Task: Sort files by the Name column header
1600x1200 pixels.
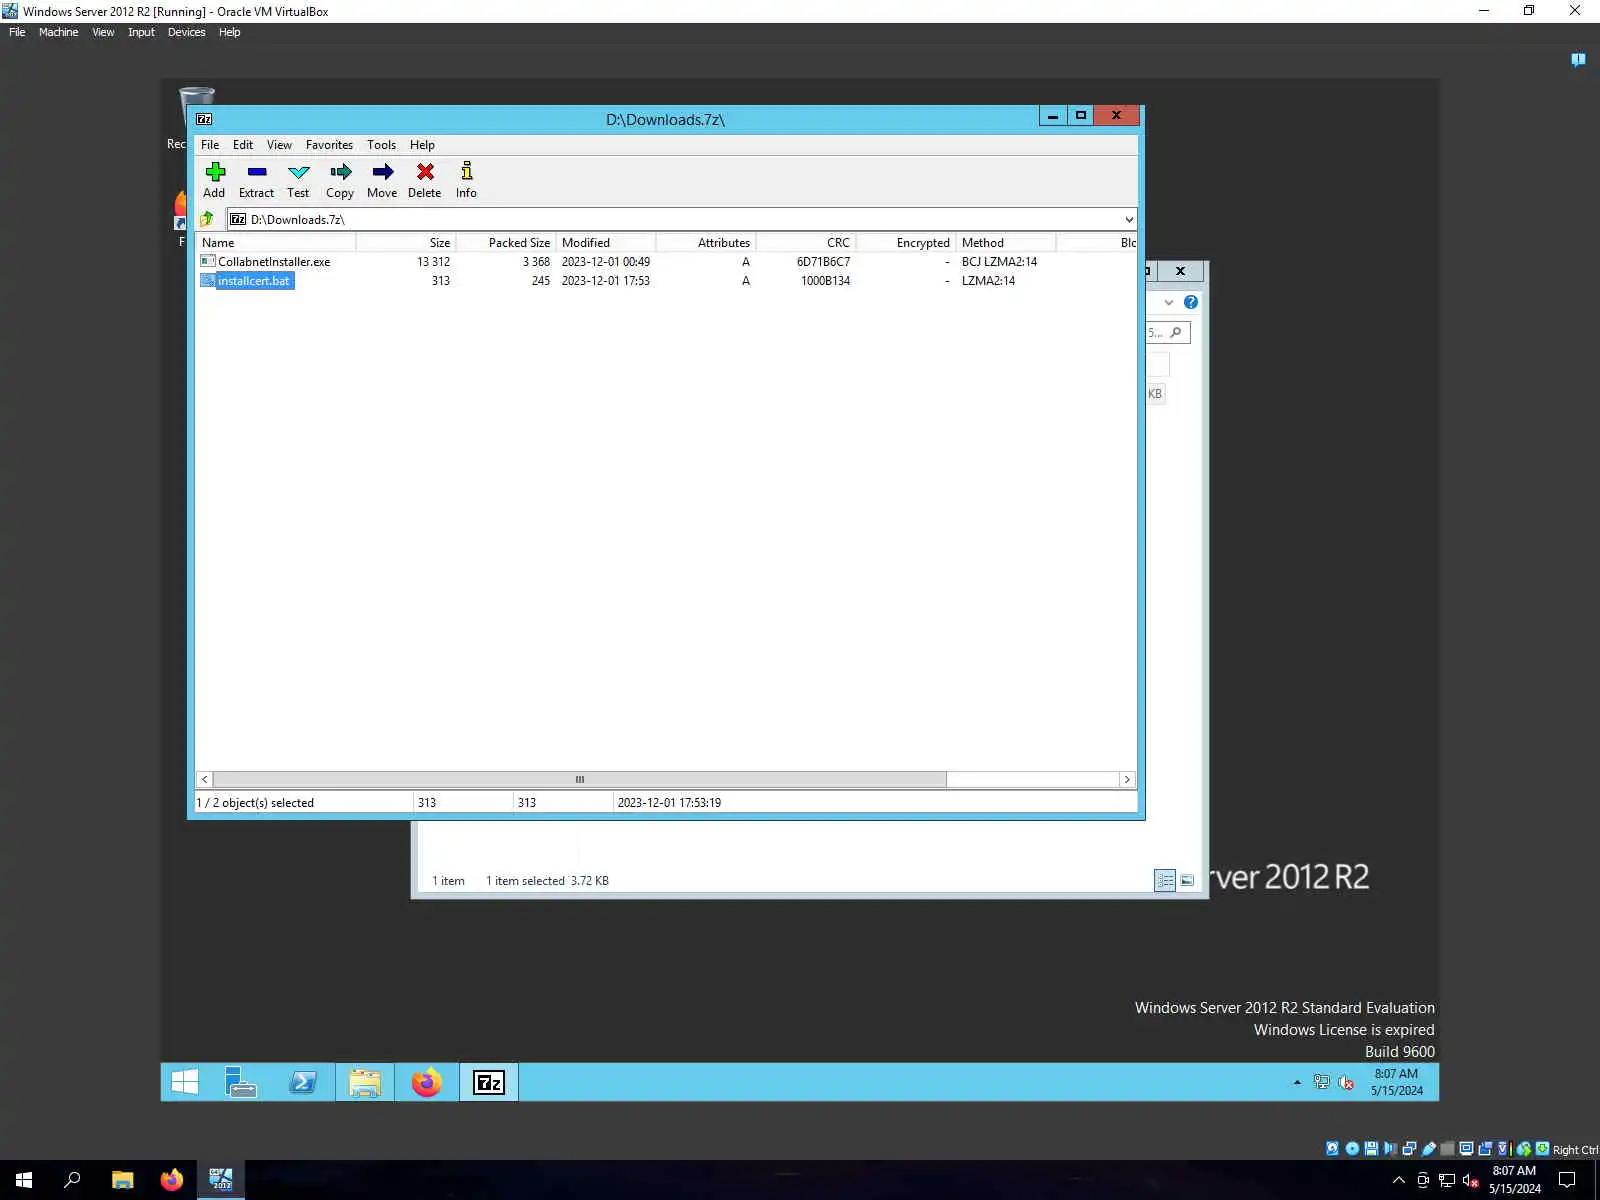Action: coord(275,243)
